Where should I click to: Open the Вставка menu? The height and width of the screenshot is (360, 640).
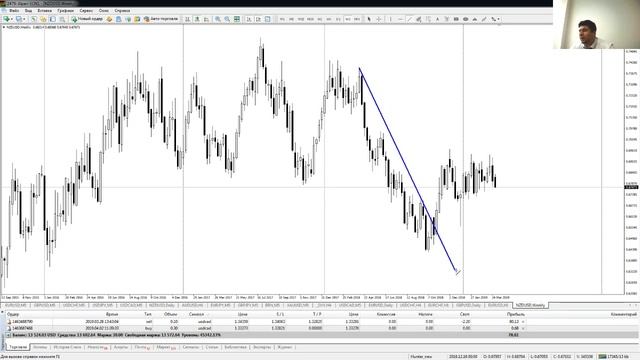point(44,11)
